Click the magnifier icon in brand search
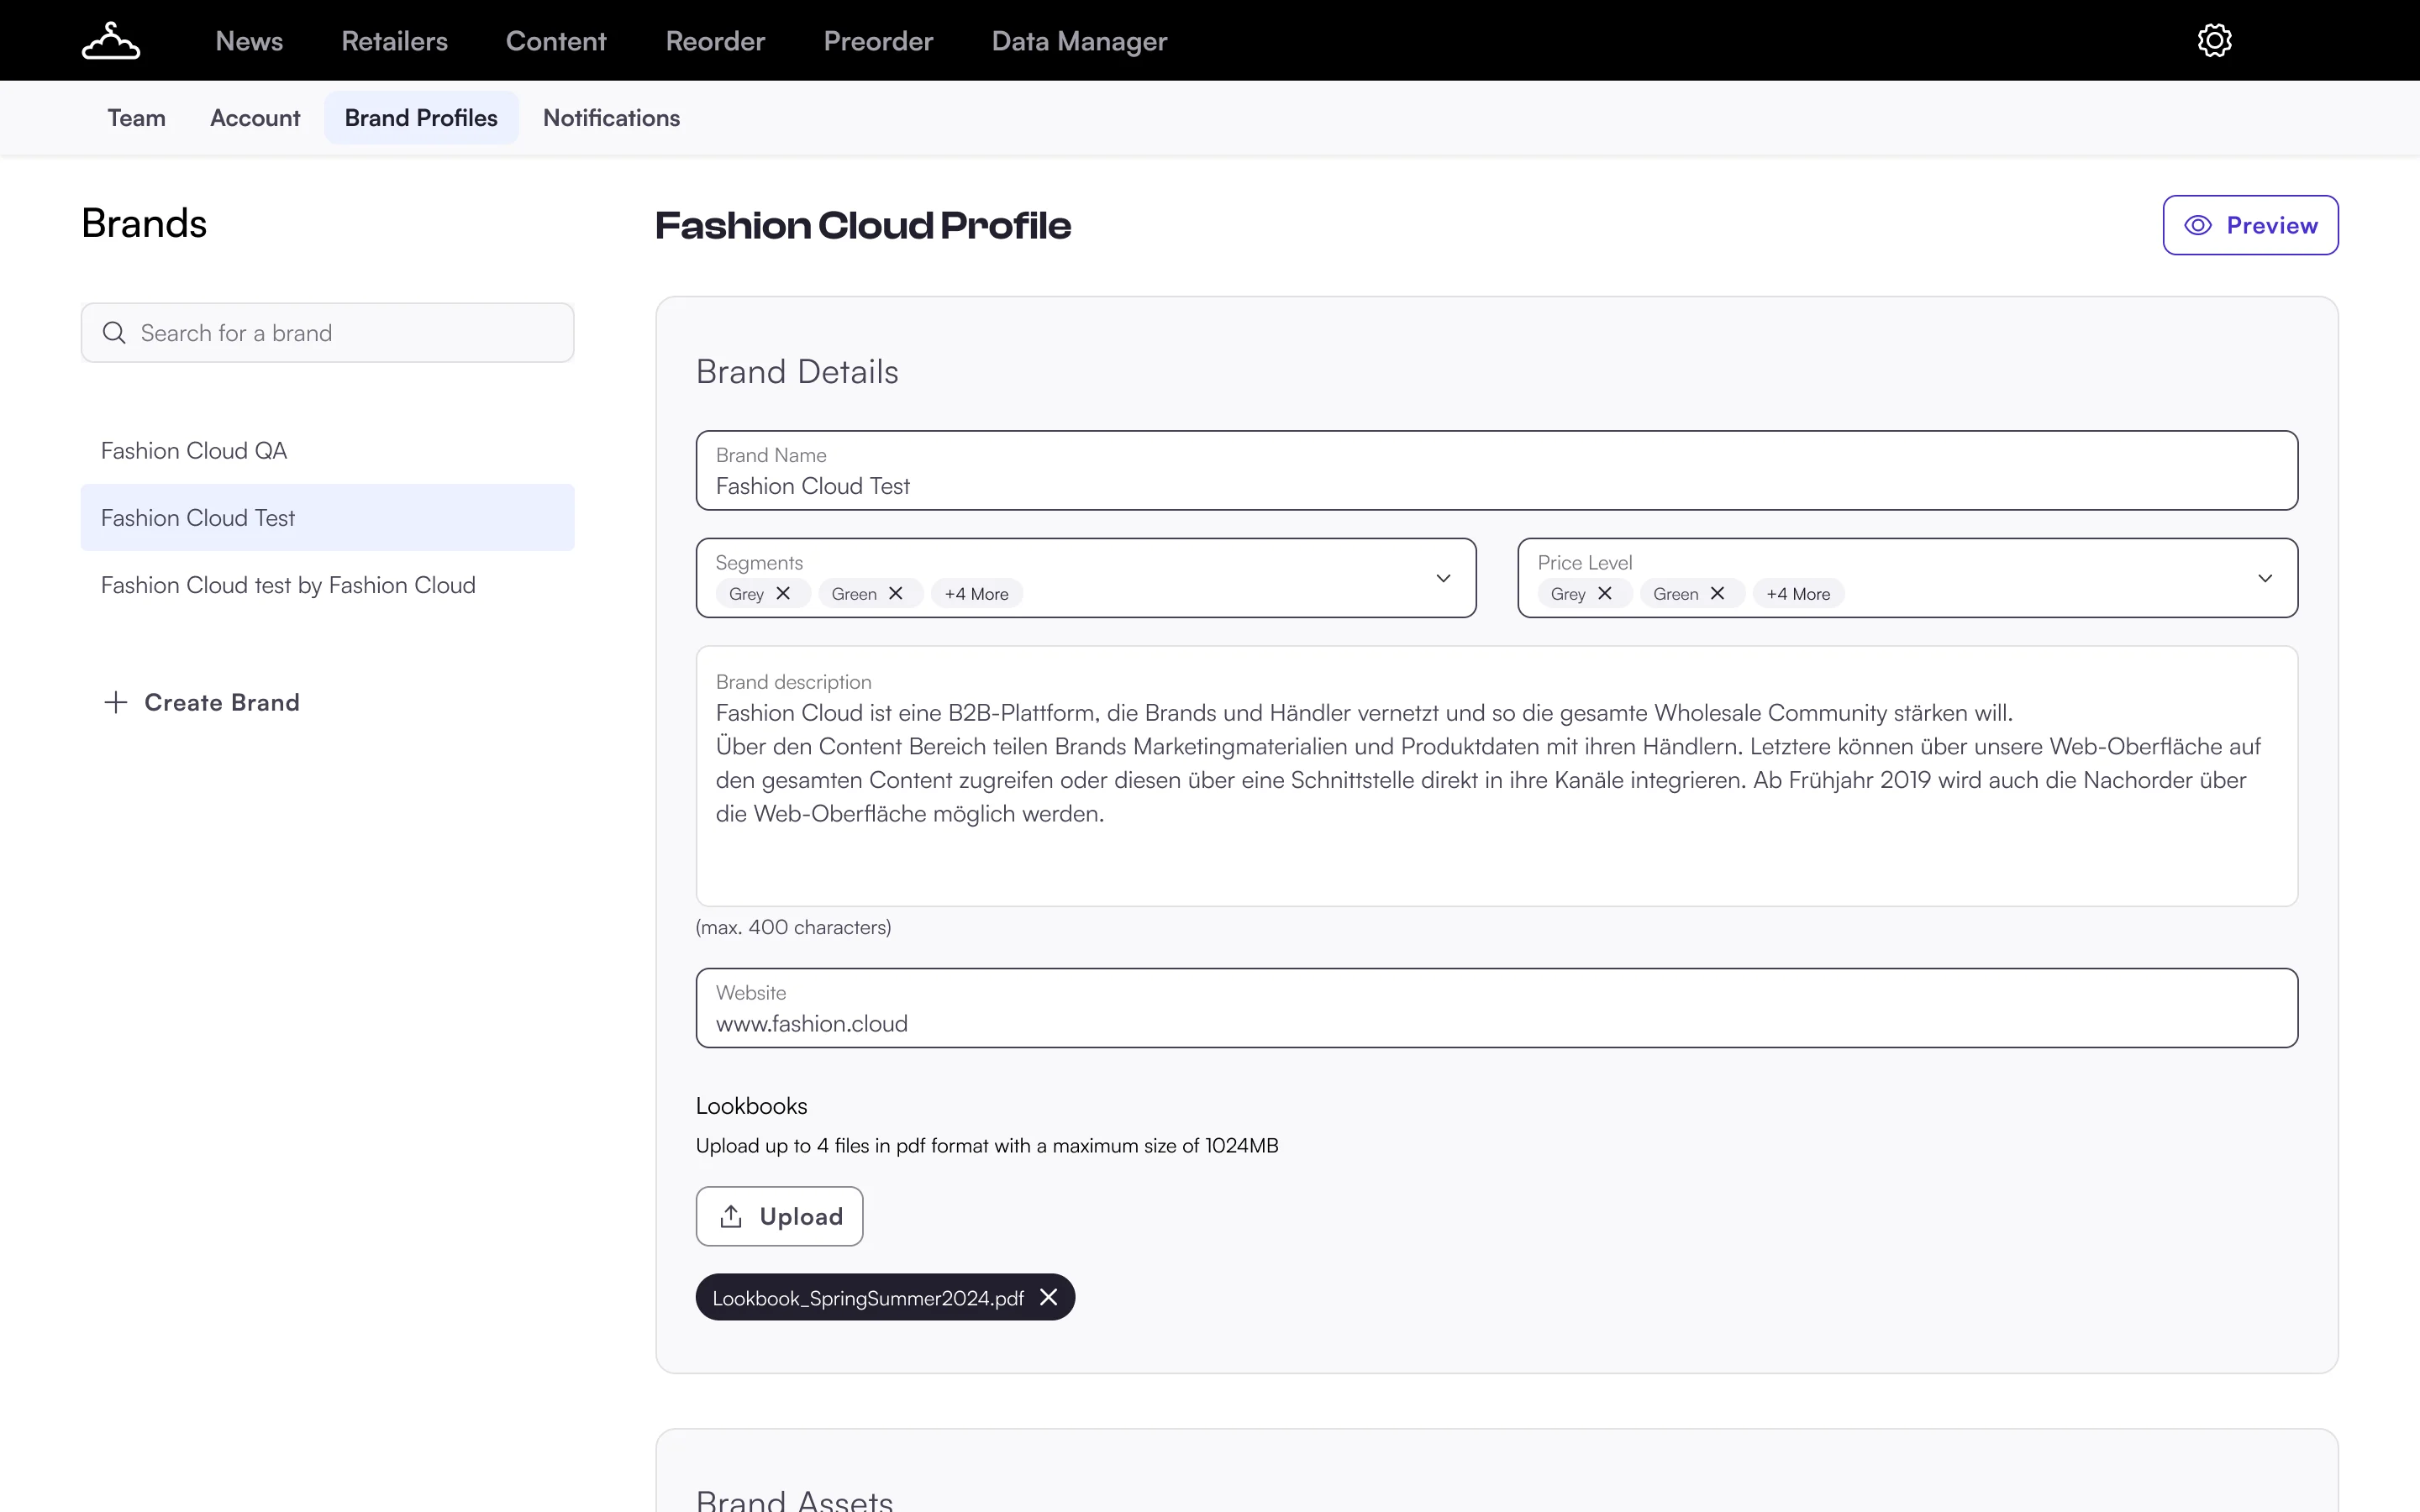Viewport: 2420px width, 1512px height. (x=114, y=333)
